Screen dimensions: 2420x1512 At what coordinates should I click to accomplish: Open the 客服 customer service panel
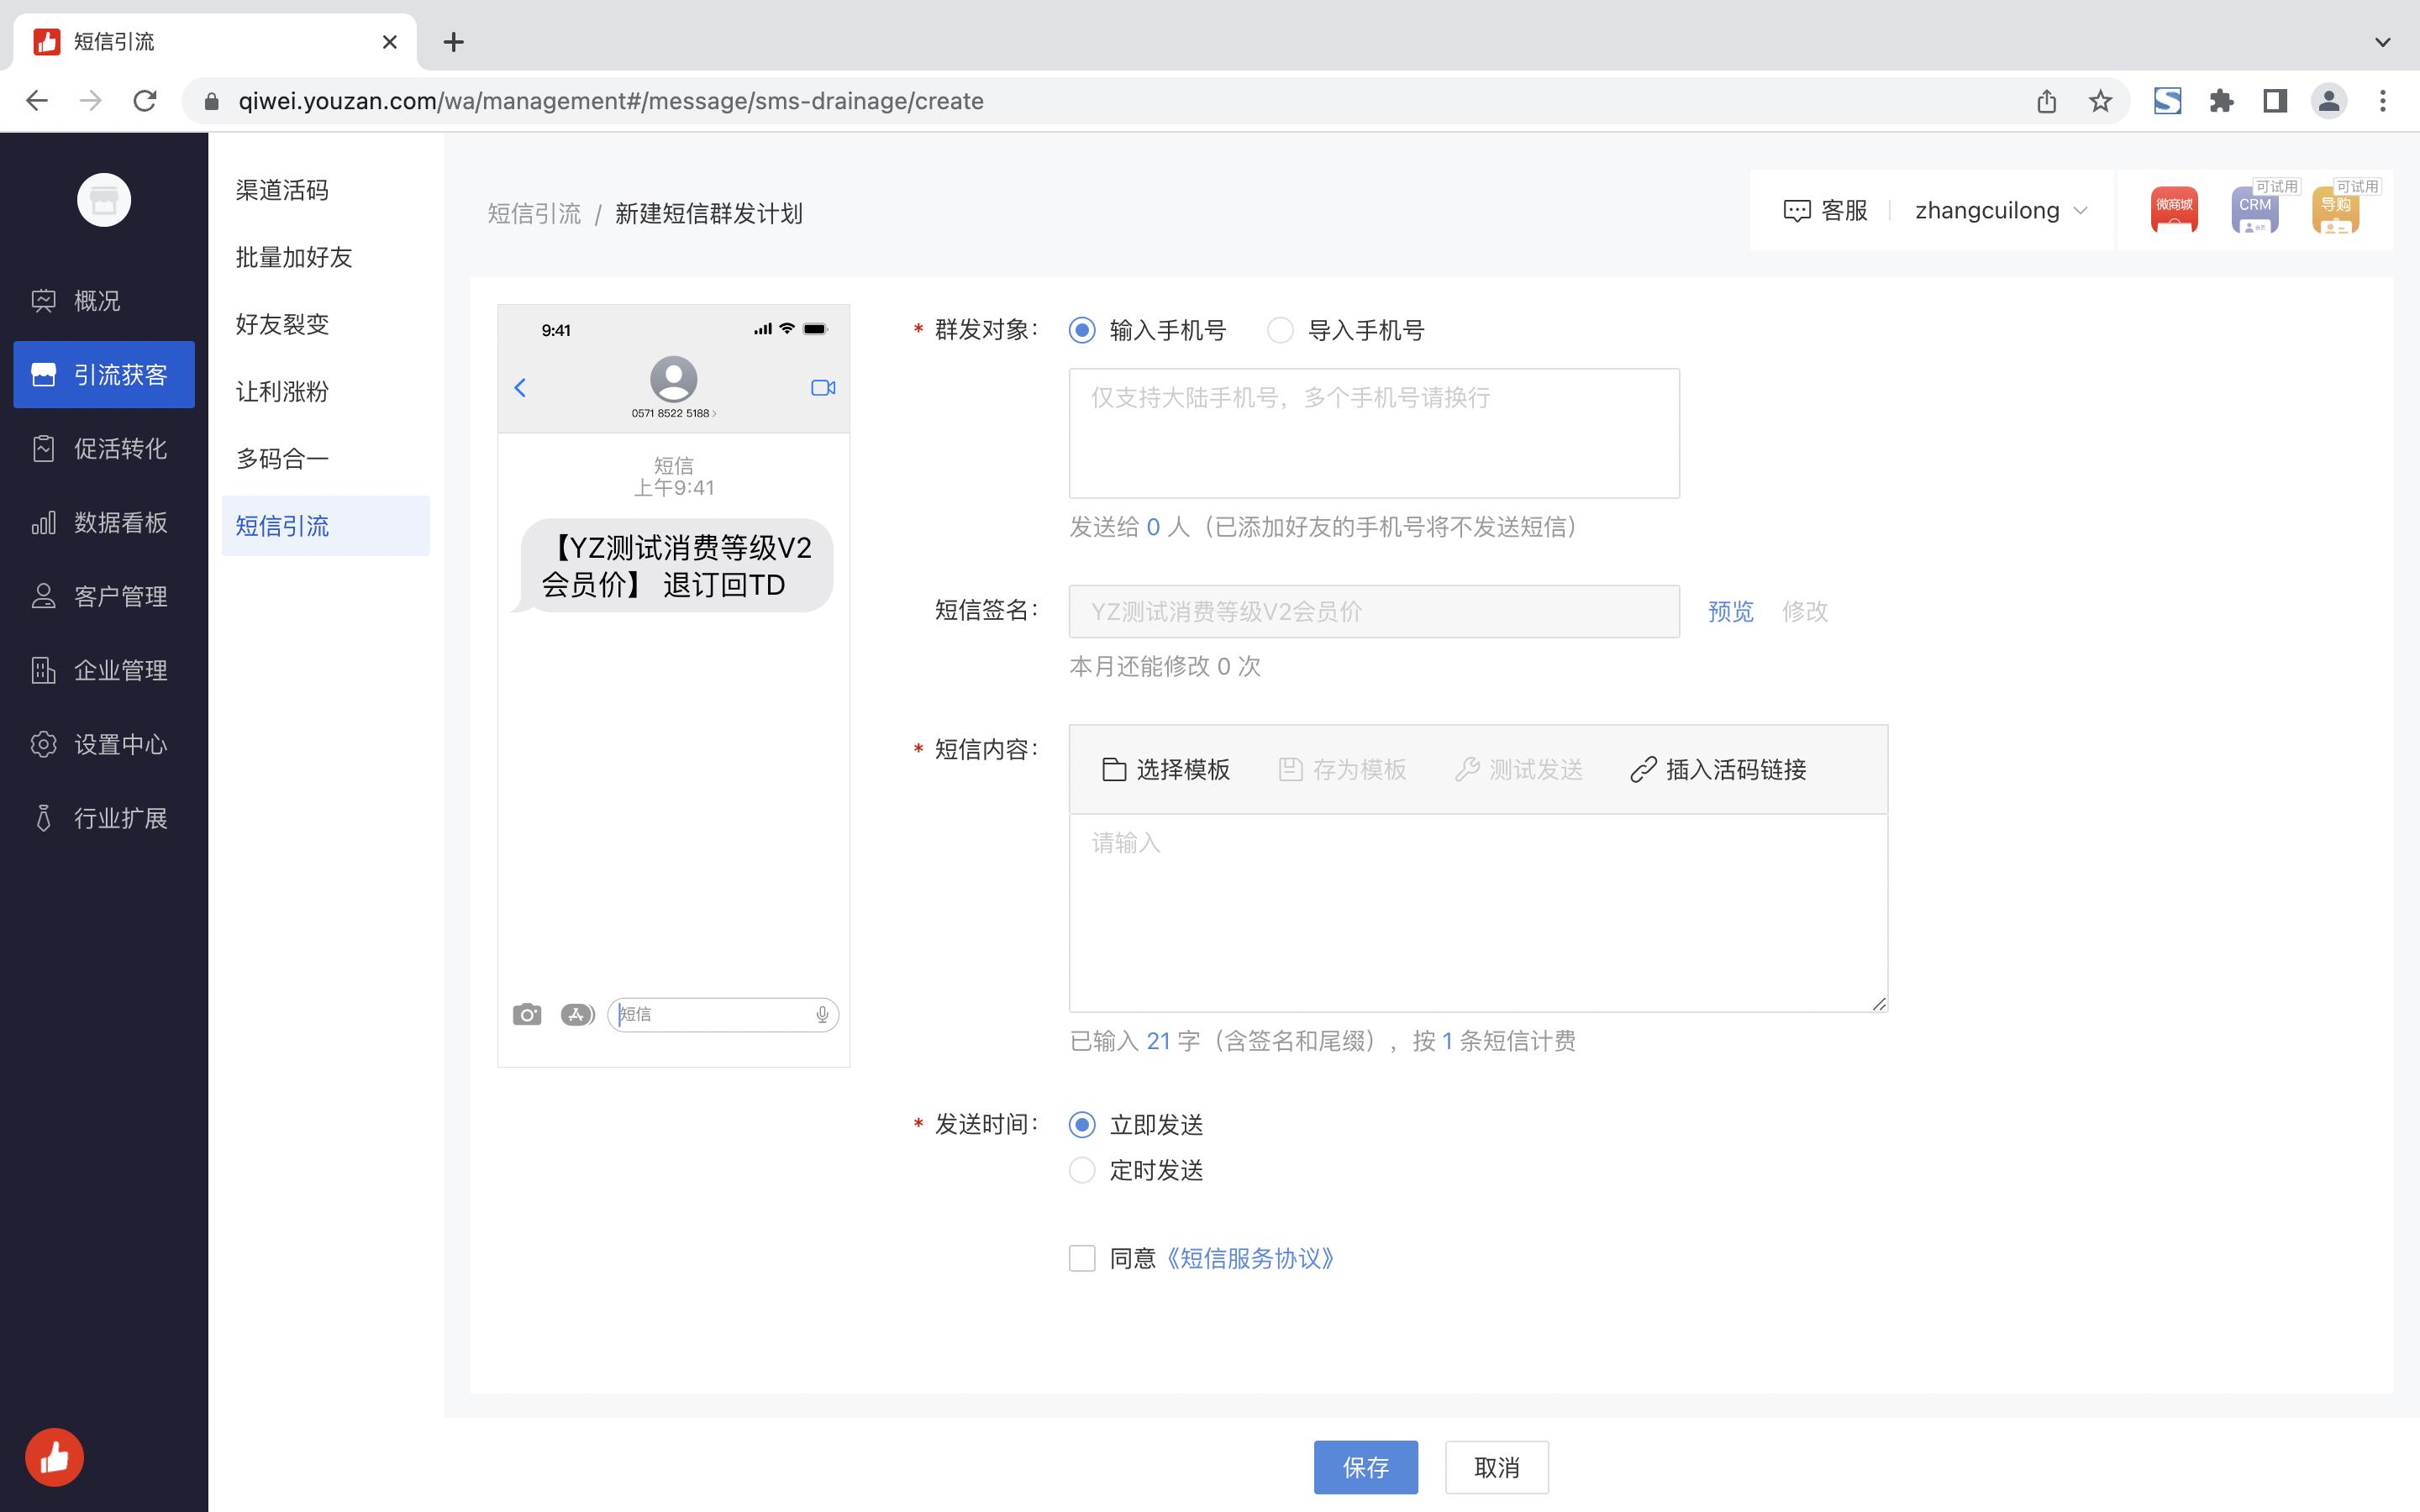tap(1826, 210)
